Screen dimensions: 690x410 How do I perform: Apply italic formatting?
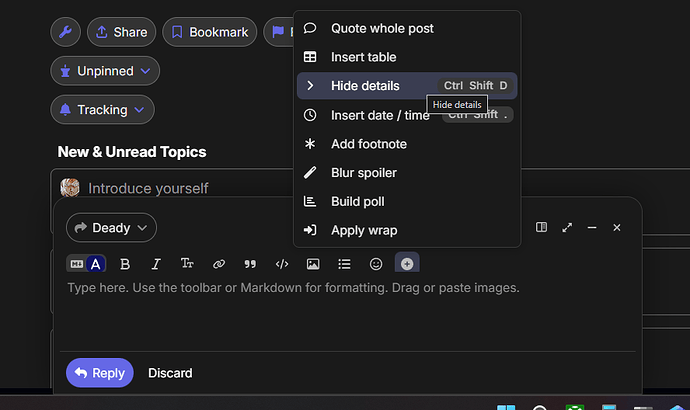[156, 264]
